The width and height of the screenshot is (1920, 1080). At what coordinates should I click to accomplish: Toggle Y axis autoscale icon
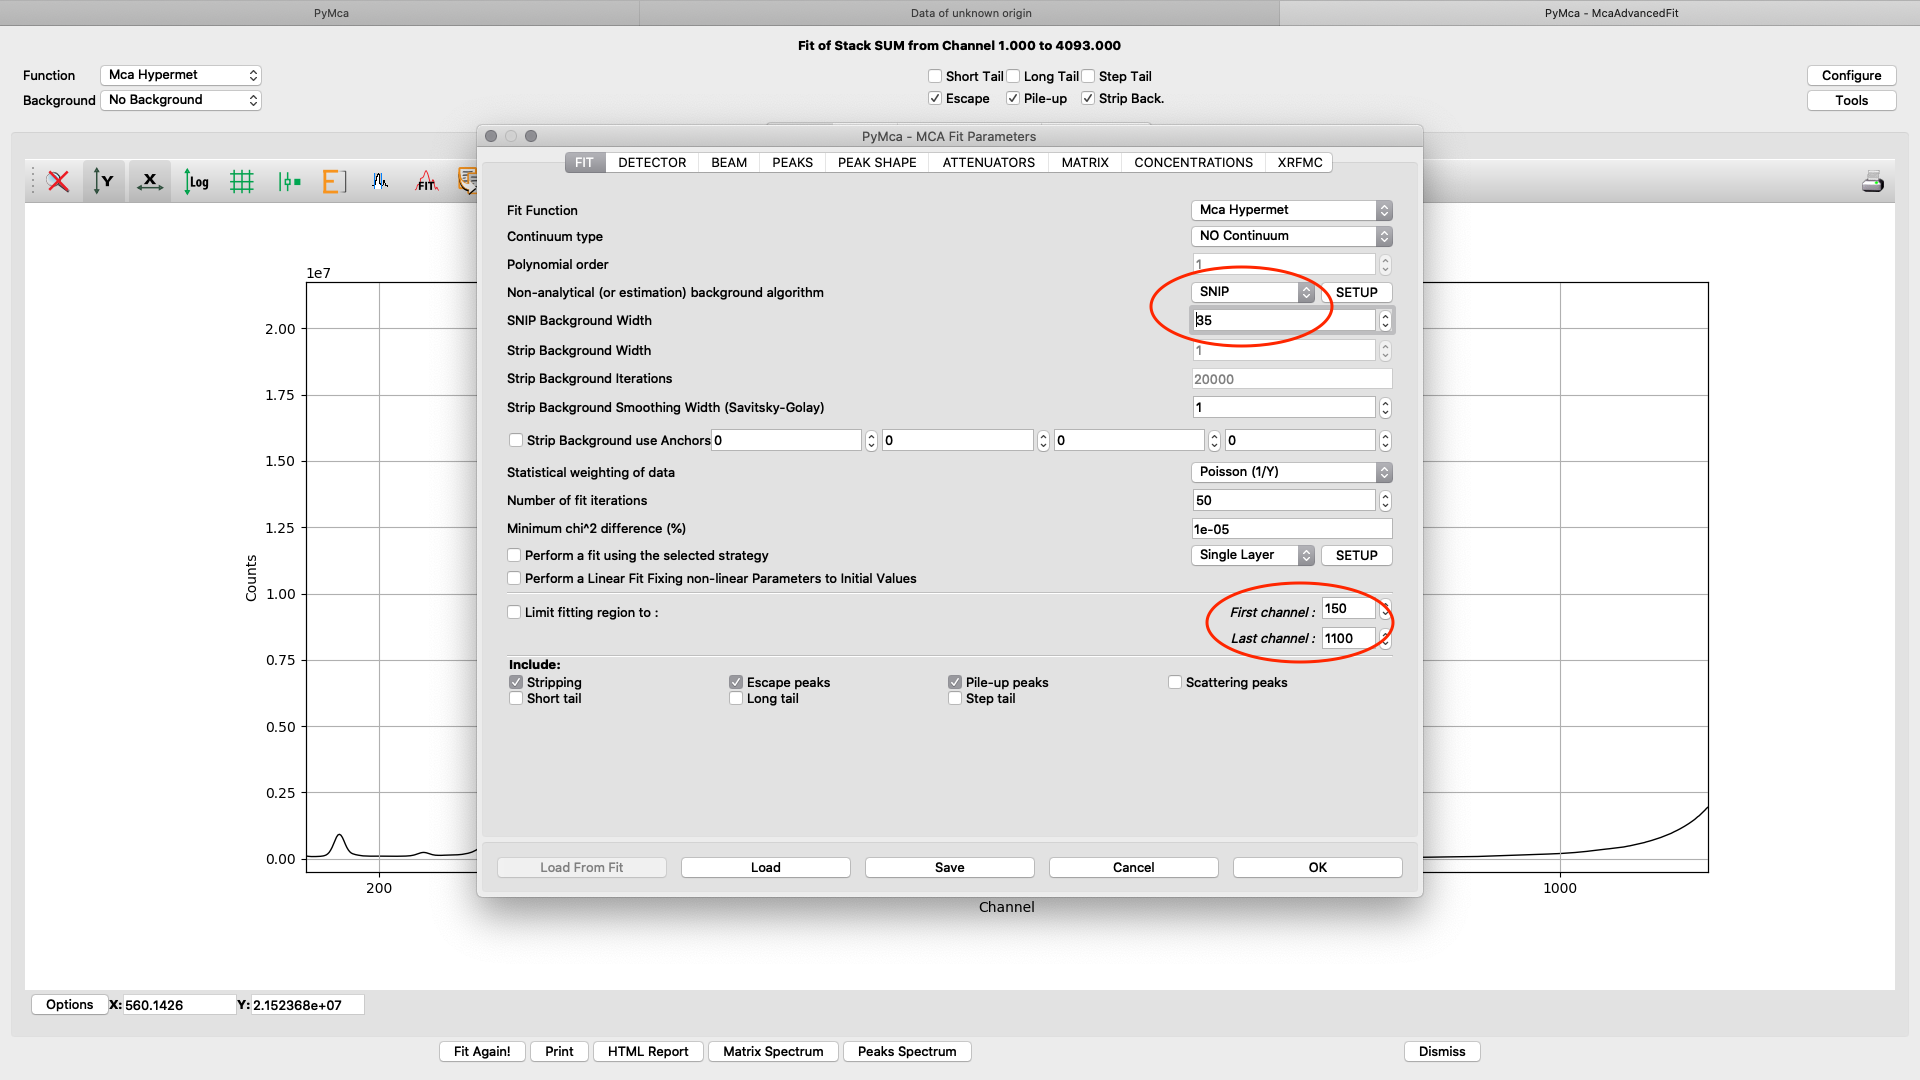click(103, 181)
